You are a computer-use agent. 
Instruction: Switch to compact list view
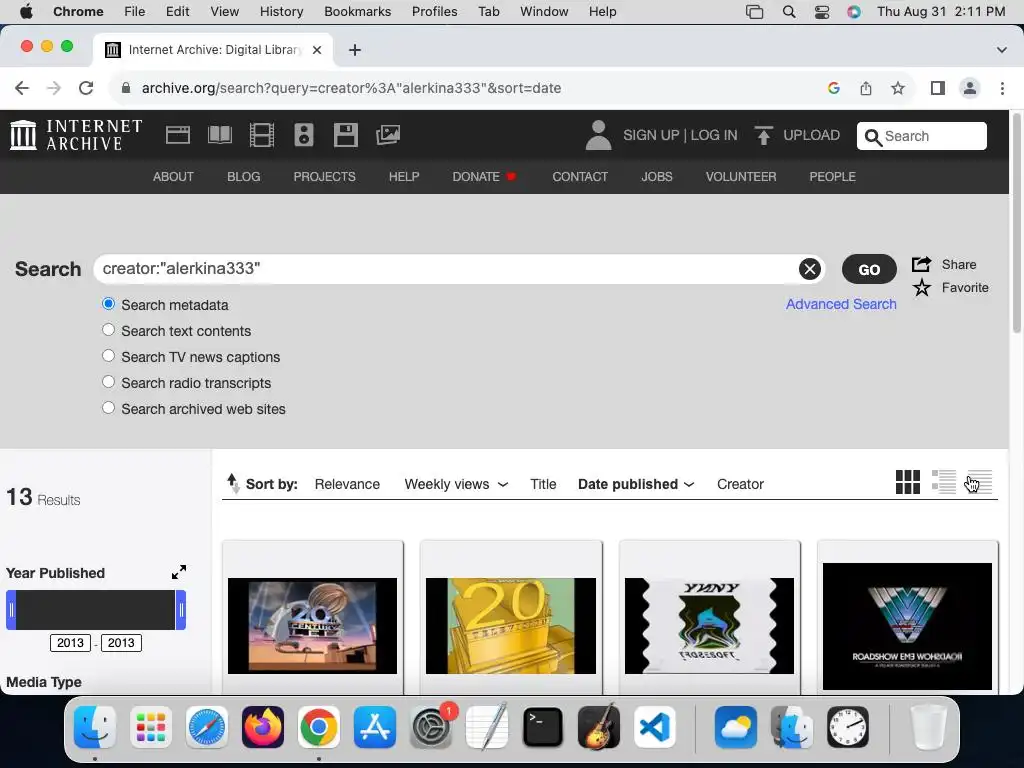980,482
